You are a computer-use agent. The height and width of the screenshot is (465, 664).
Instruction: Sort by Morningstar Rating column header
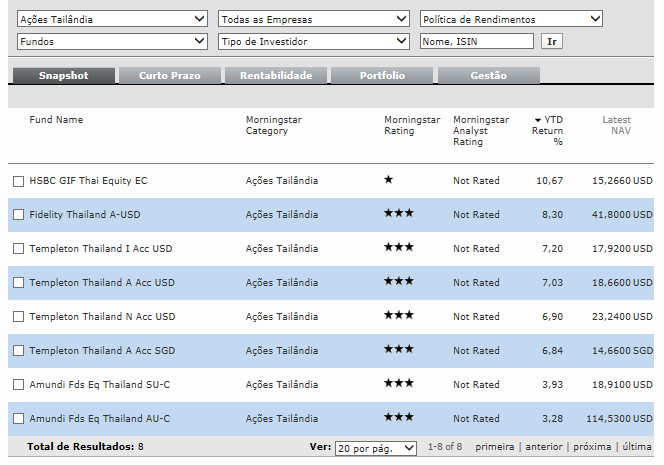pos(412,125)
